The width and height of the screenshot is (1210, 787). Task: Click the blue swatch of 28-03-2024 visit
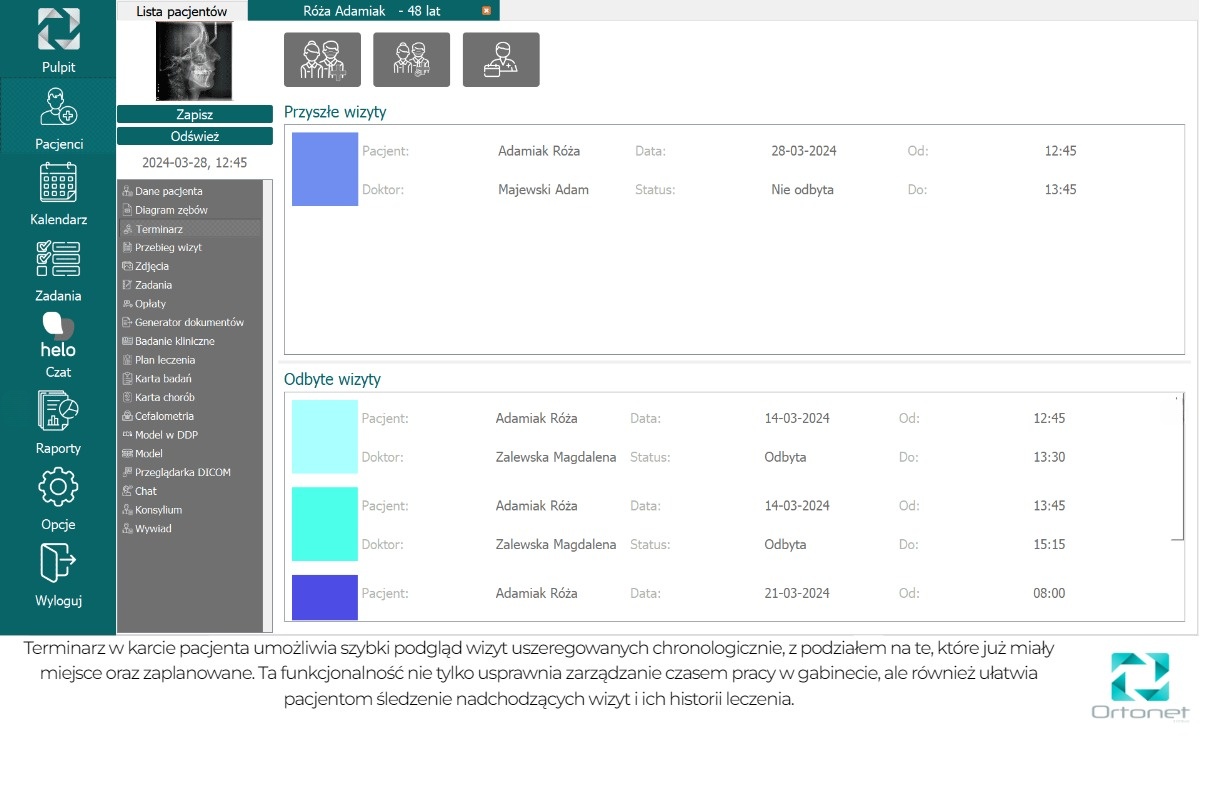click(325, 170)
